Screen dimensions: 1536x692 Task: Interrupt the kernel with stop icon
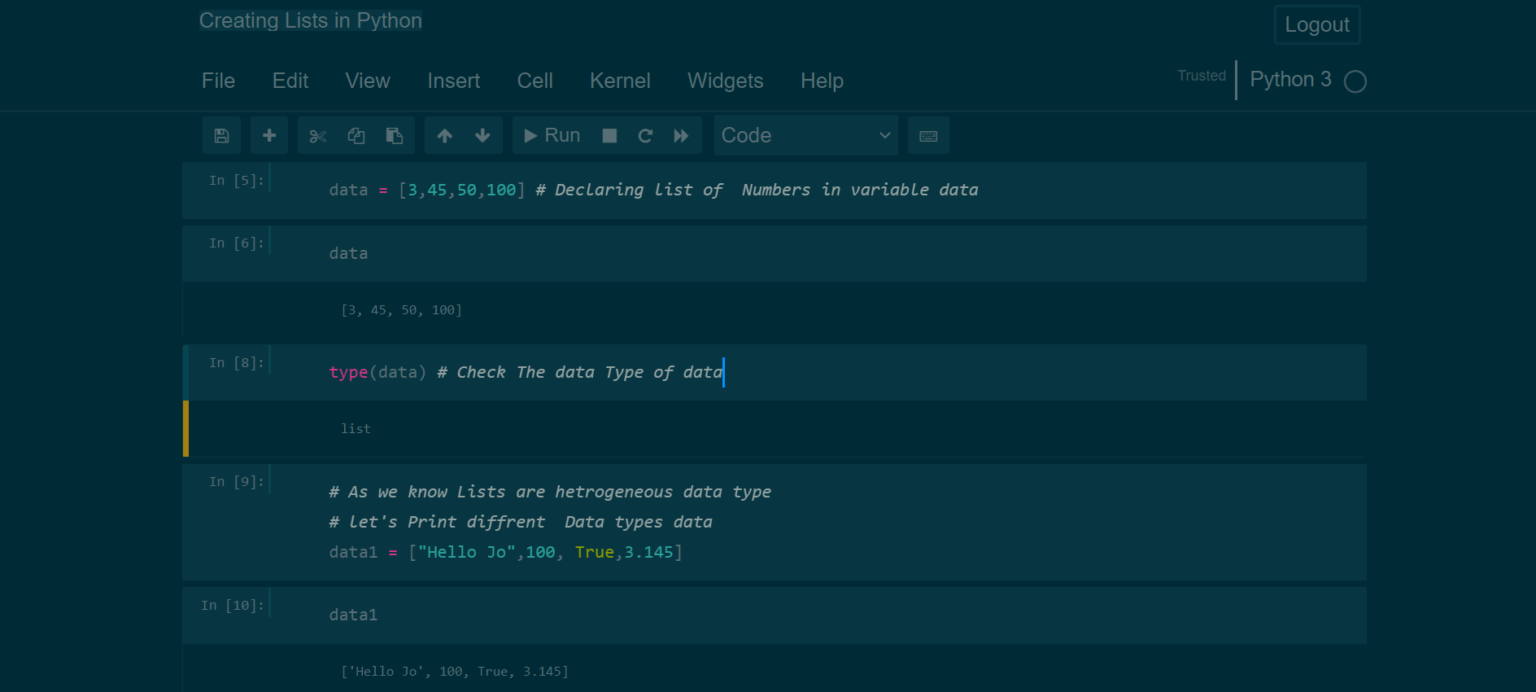coord(609,136)
